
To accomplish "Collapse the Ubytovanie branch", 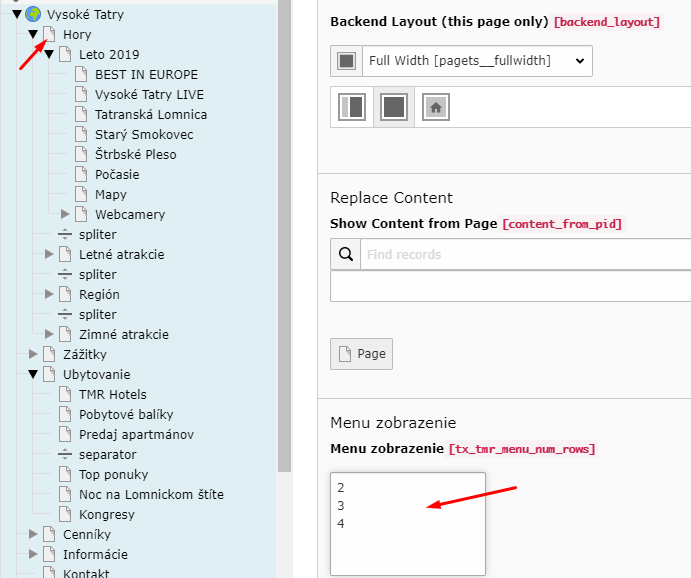I will 33,374.
